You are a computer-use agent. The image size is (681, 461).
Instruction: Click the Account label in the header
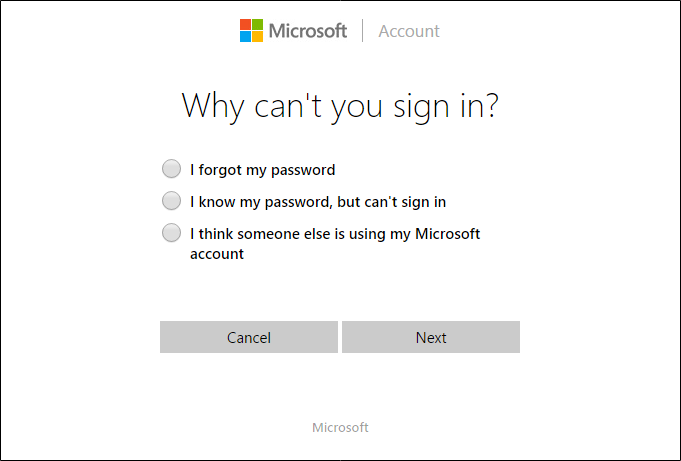coord(409,31)
